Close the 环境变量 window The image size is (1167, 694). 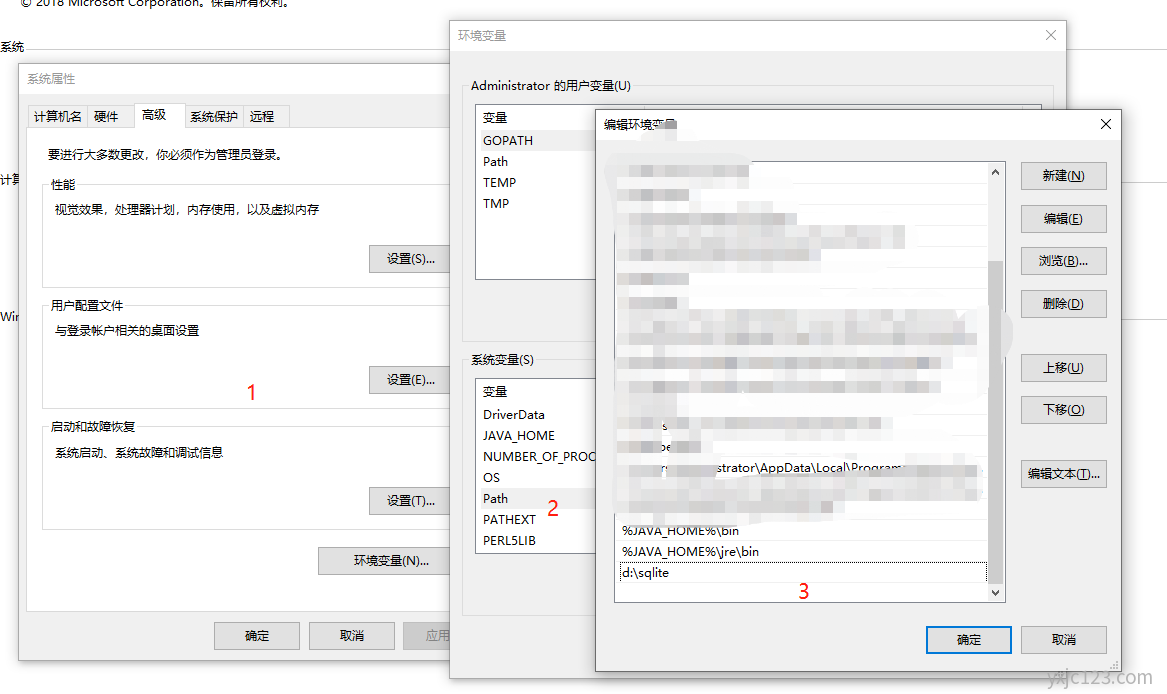tap(1050, 35)
